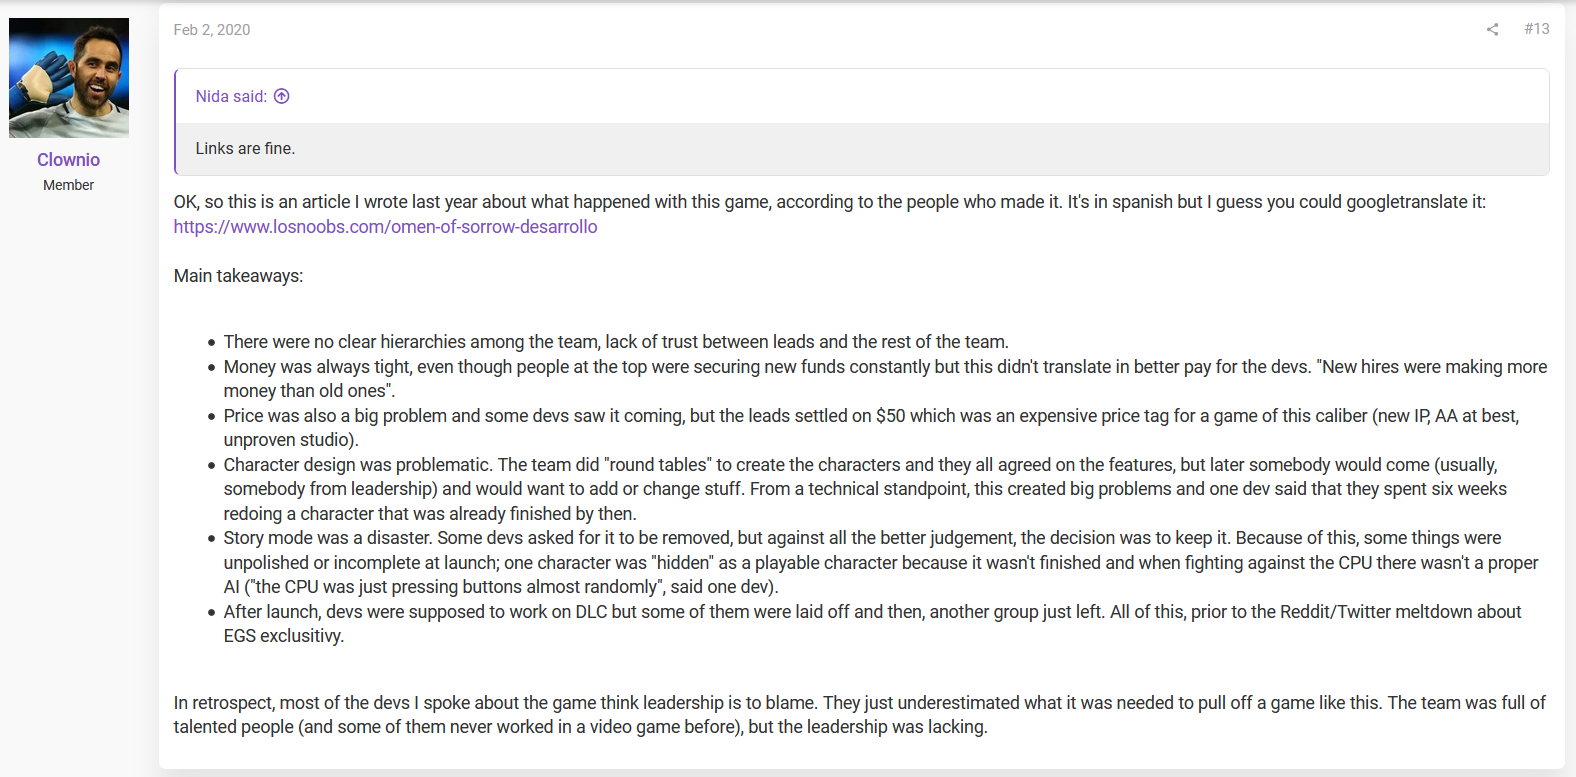Click the bullet about no clear hierarchies
This screenshot has height=777, width=1576.
pyautogui.click(x=616, y=342)
